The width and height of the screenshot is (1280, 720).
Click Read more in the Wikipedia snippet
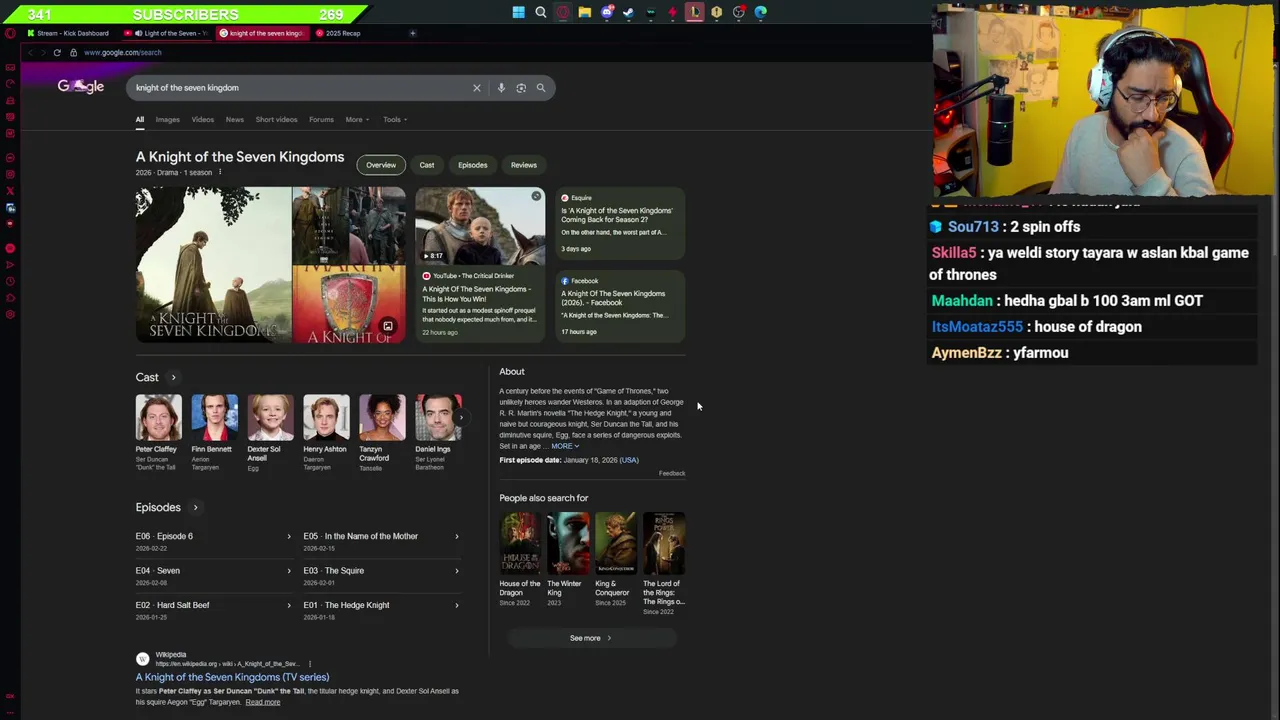[263, 702]
